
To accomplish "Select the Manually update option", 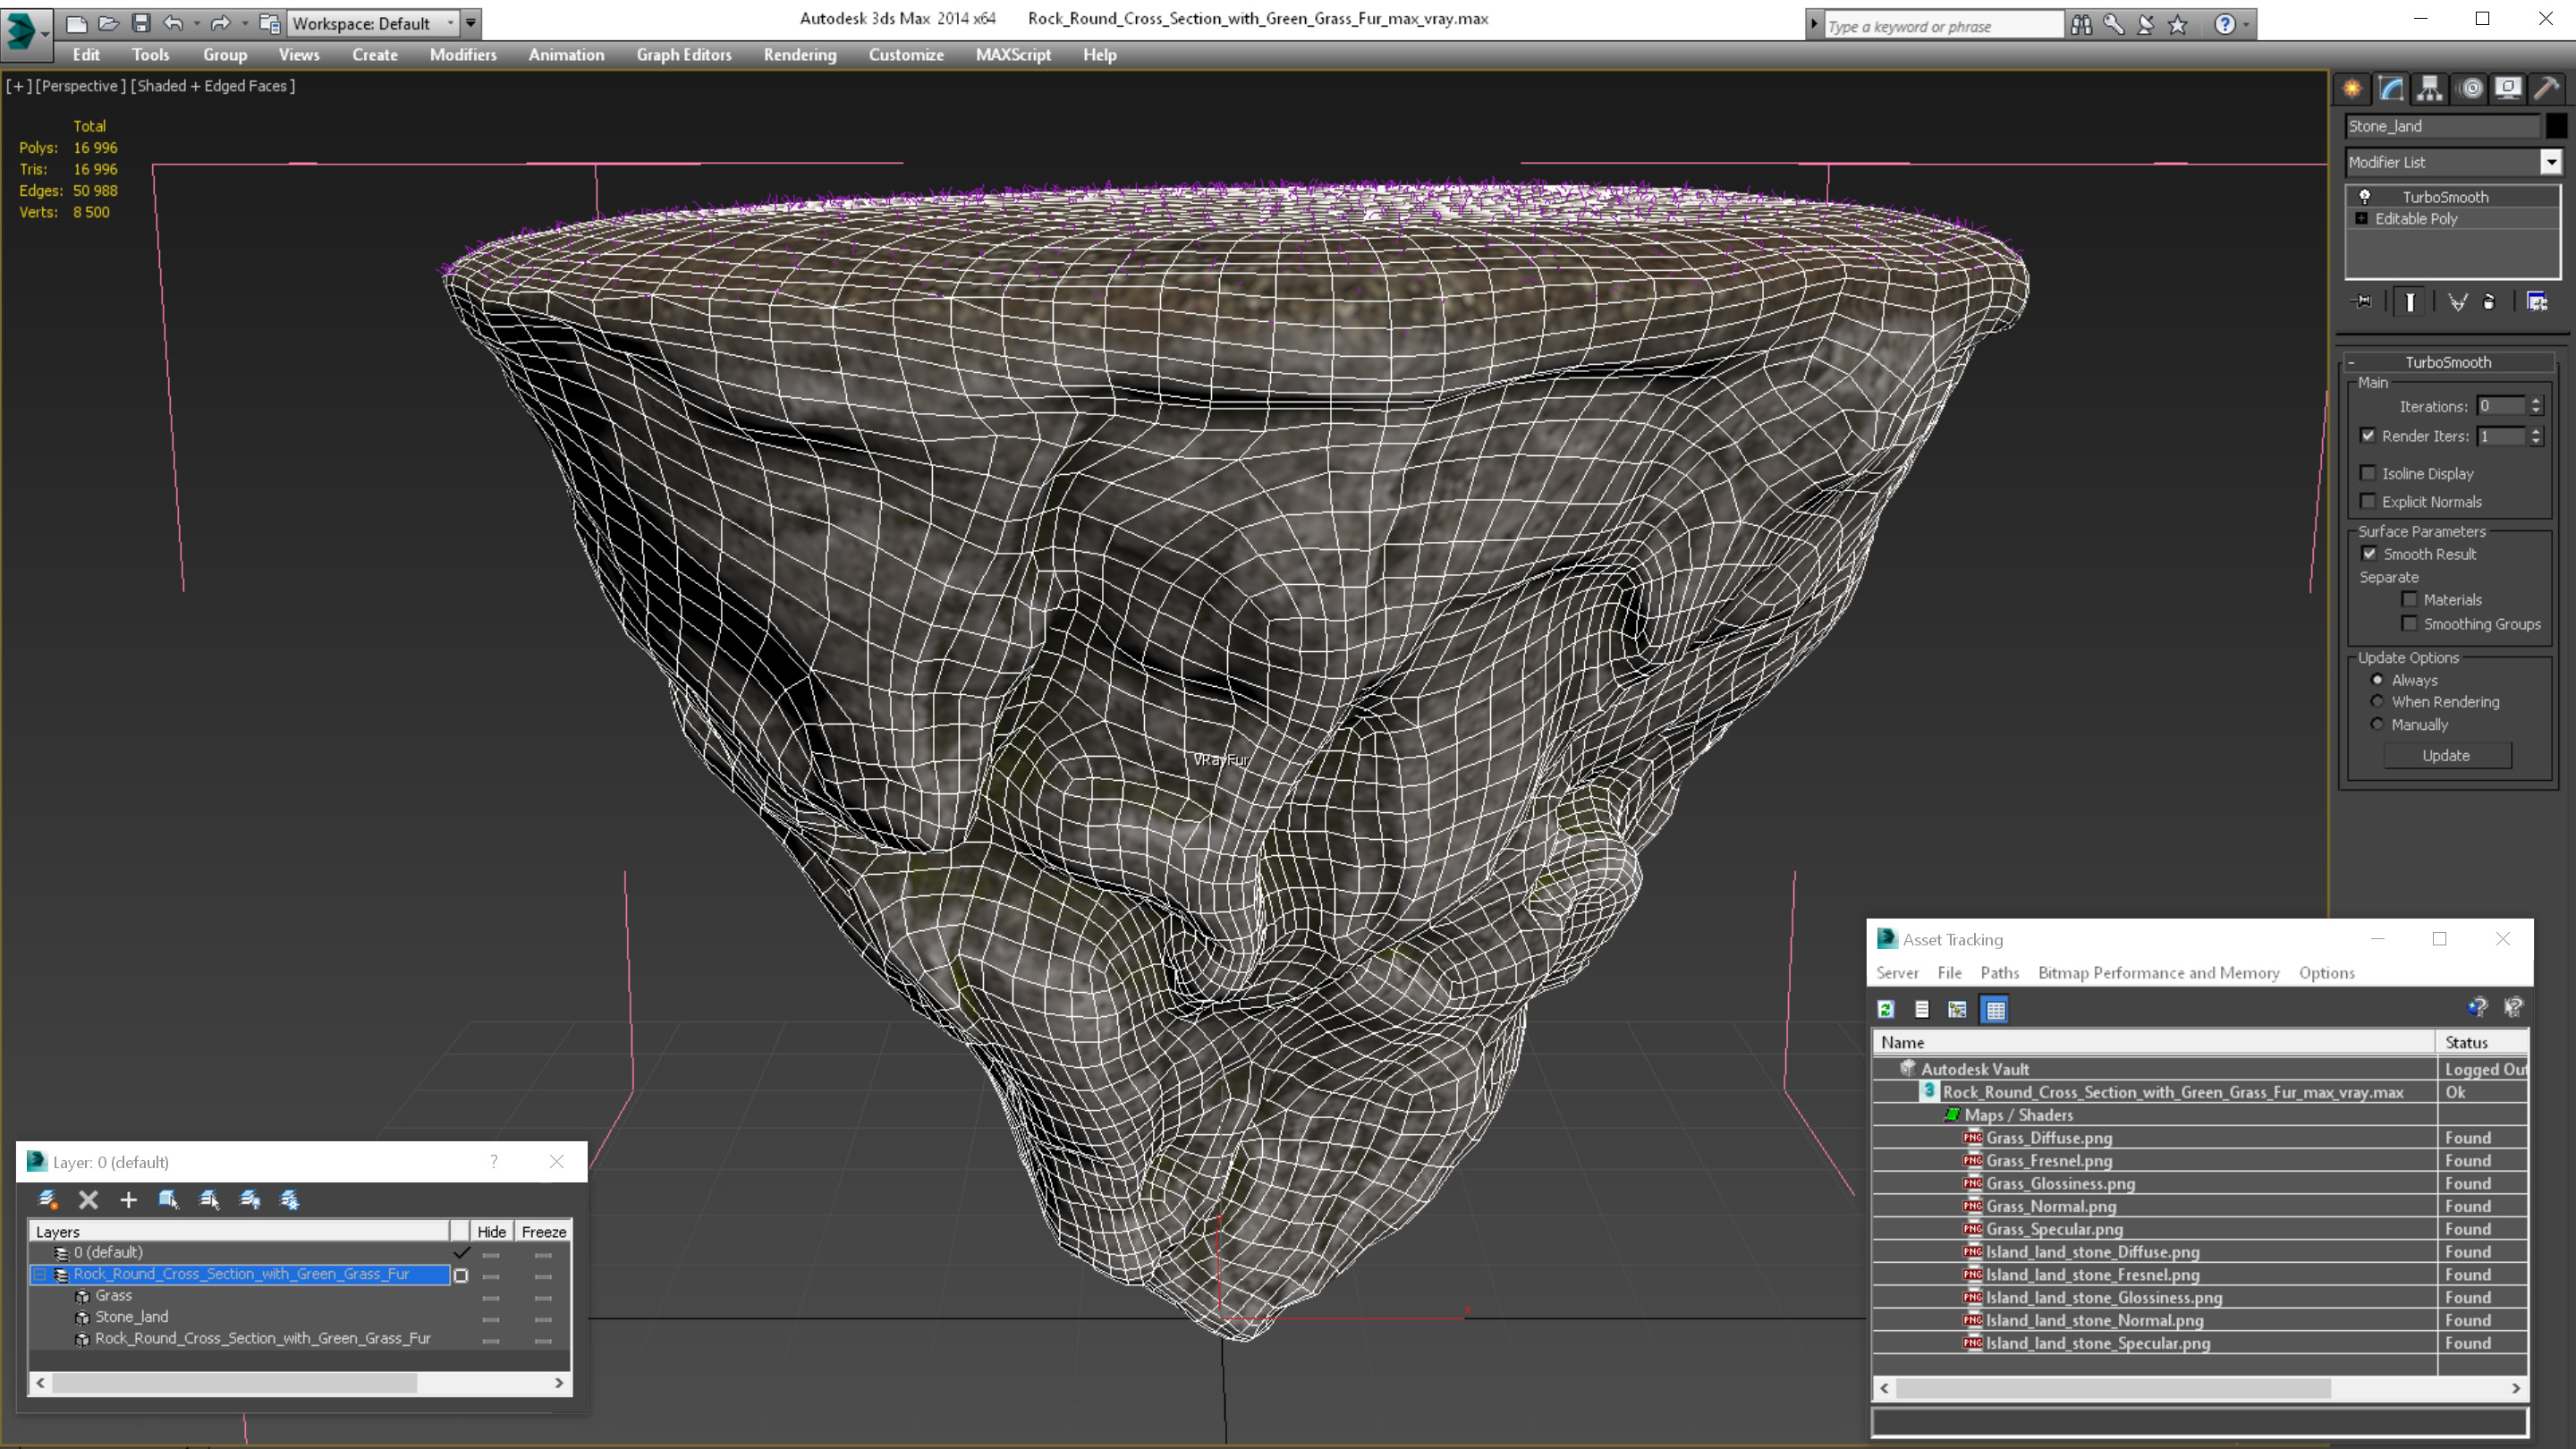I will 2377,724.
